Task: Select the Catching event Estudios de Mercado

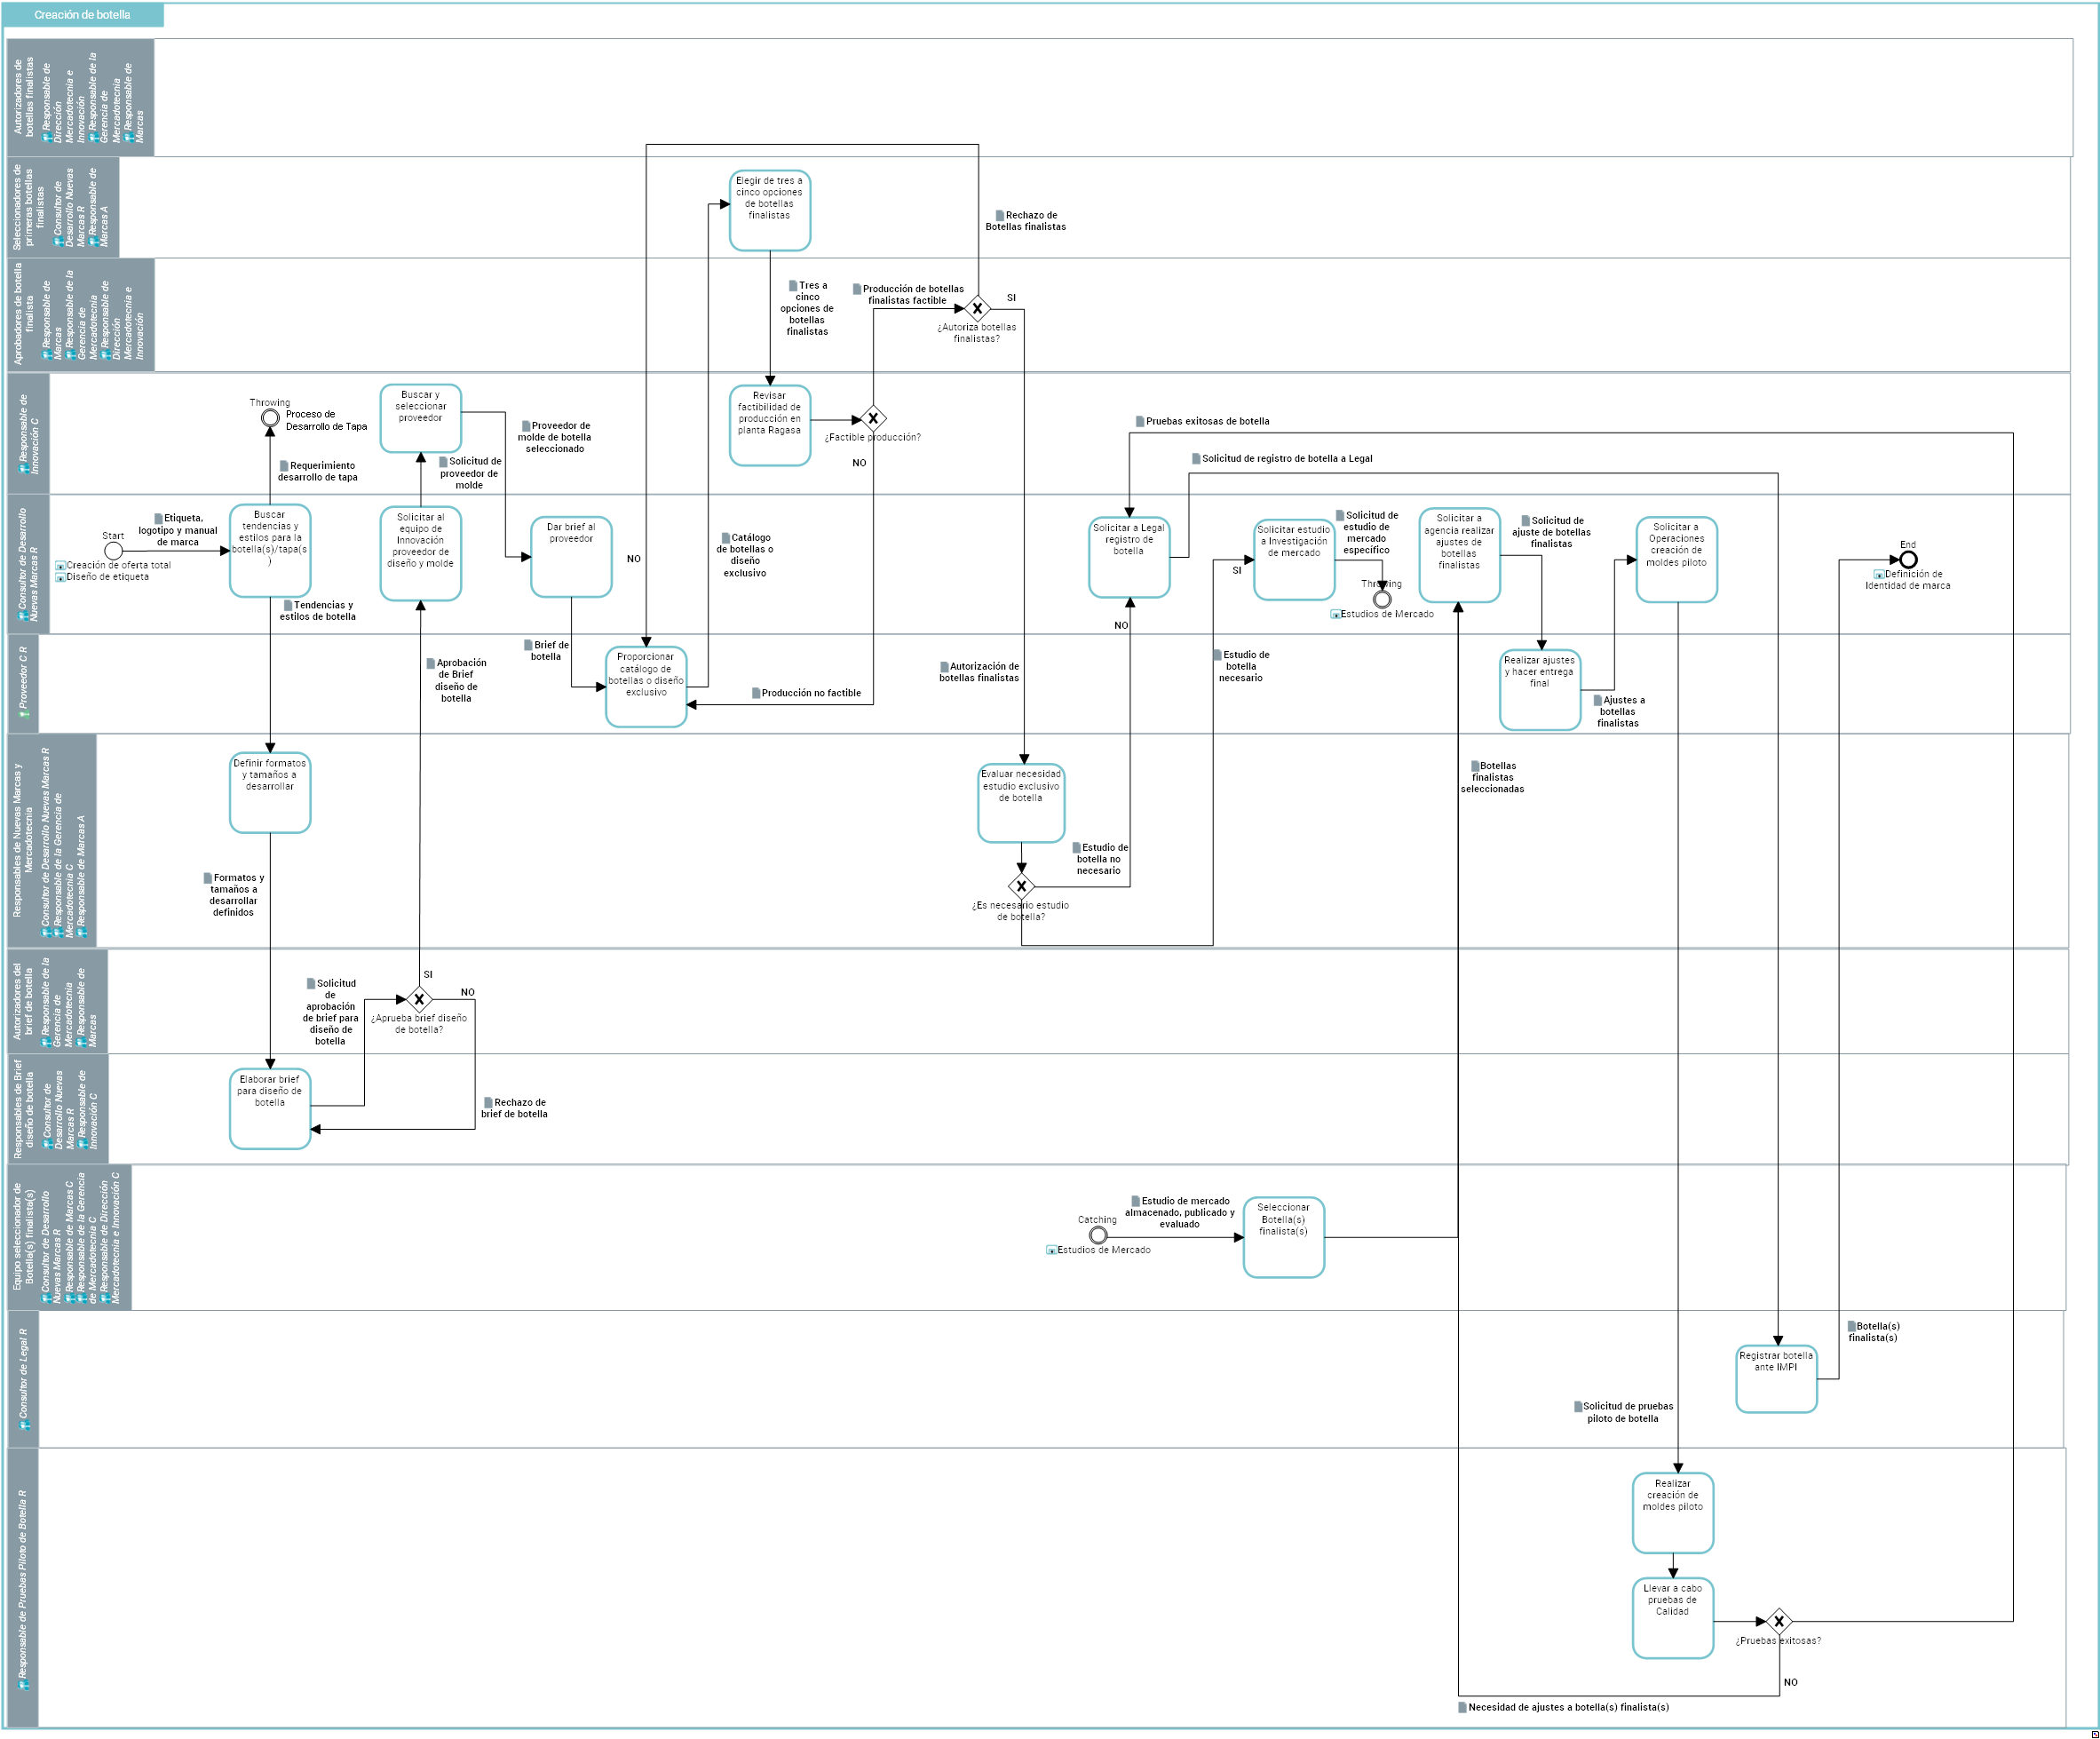Action: [1098, 1235]
